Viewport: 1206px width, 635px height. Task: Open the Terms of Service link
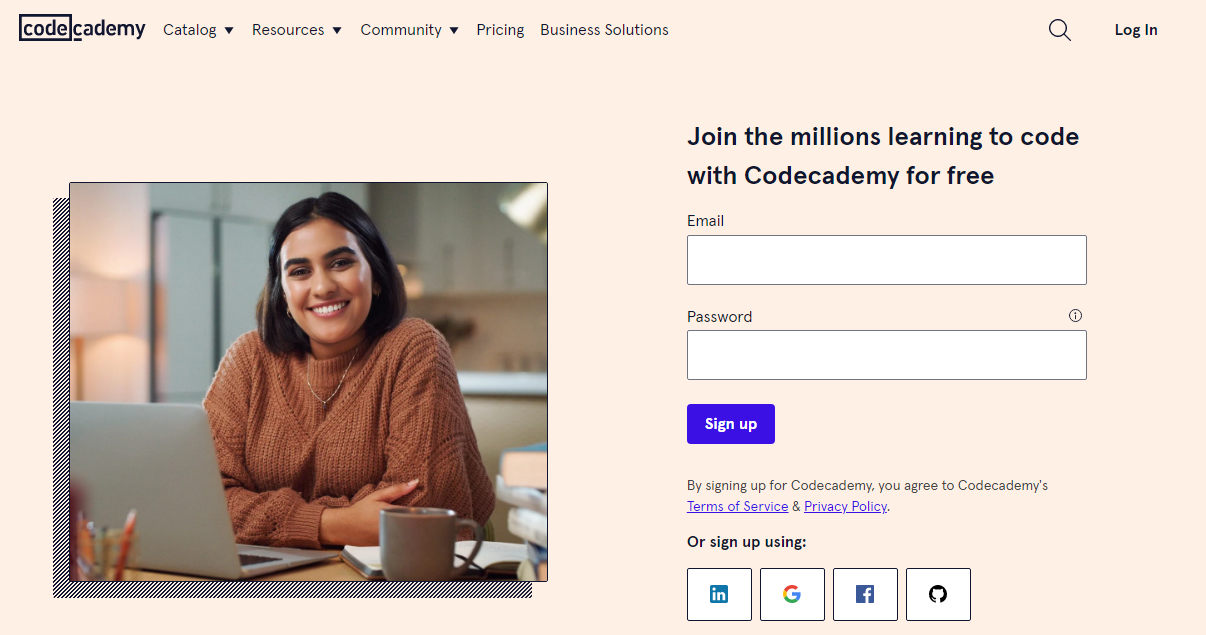737,506
